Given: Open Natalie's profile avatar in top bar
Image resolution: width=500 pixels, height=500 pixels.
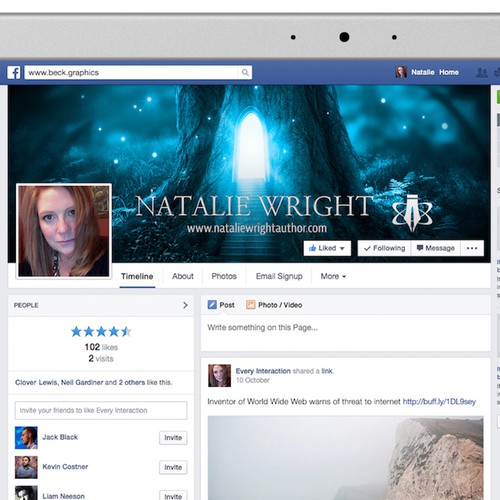Looking at the screenshot, I should tap(401, 72).
